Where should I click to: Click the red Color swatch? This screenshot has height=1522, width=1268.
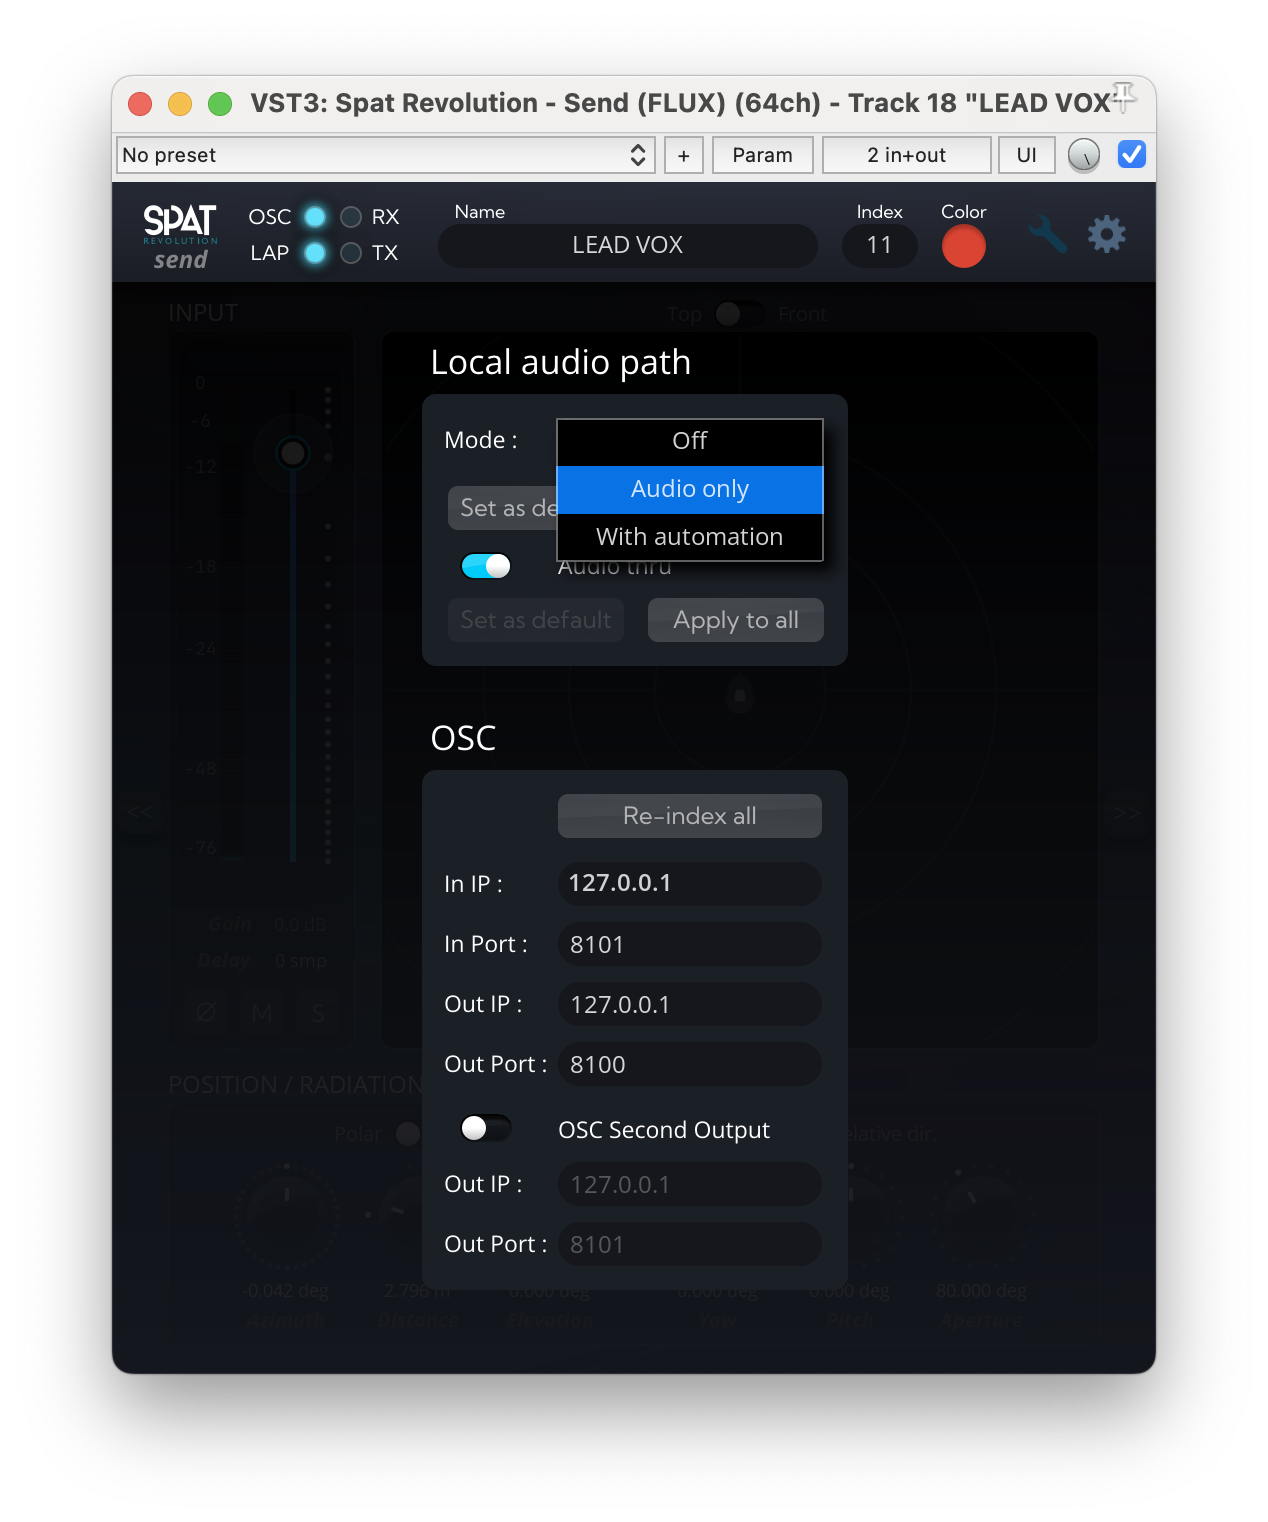click(x=963, y=246)
